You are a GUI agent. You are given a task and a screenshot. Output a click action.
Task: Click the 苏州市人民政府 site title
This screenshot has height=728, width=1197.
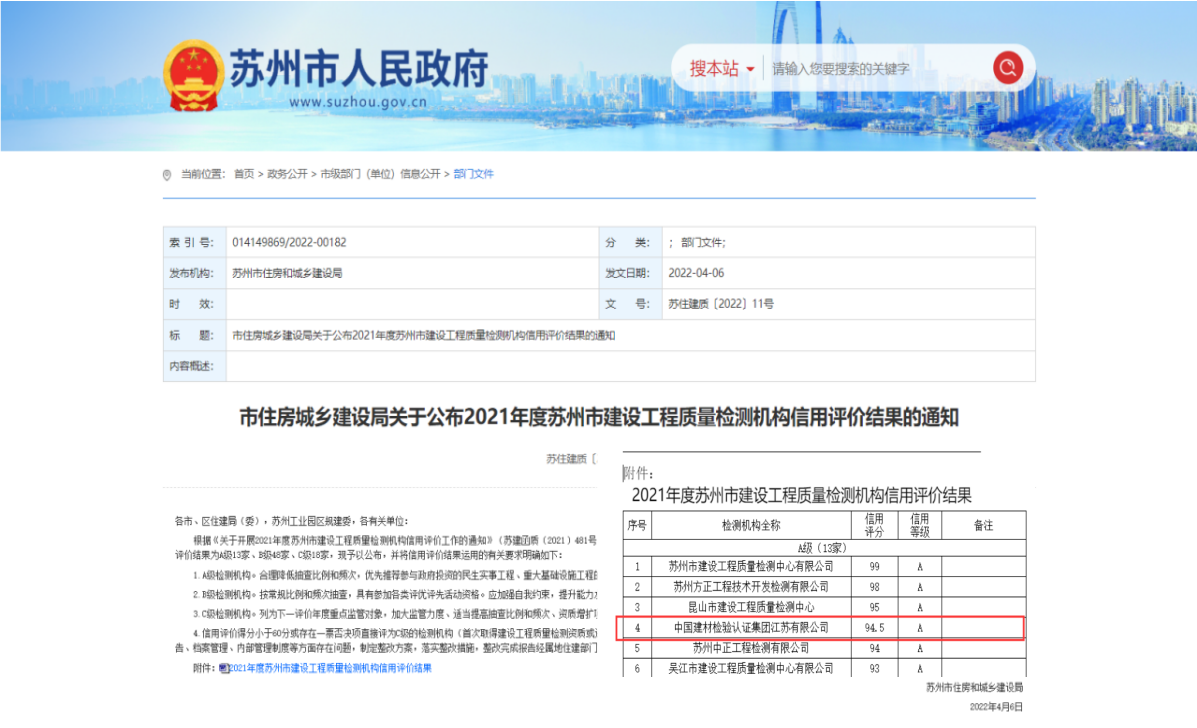[359, 68]
